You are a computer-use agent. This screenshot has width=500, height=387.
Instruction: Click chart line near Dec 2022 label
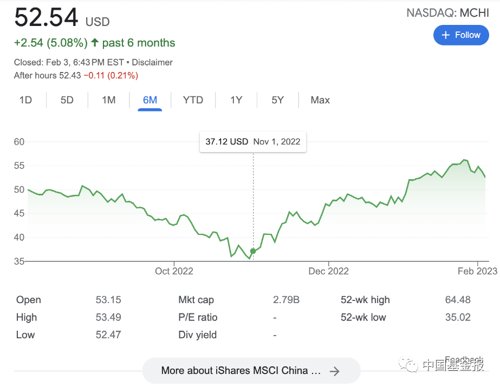pos(328,204)
